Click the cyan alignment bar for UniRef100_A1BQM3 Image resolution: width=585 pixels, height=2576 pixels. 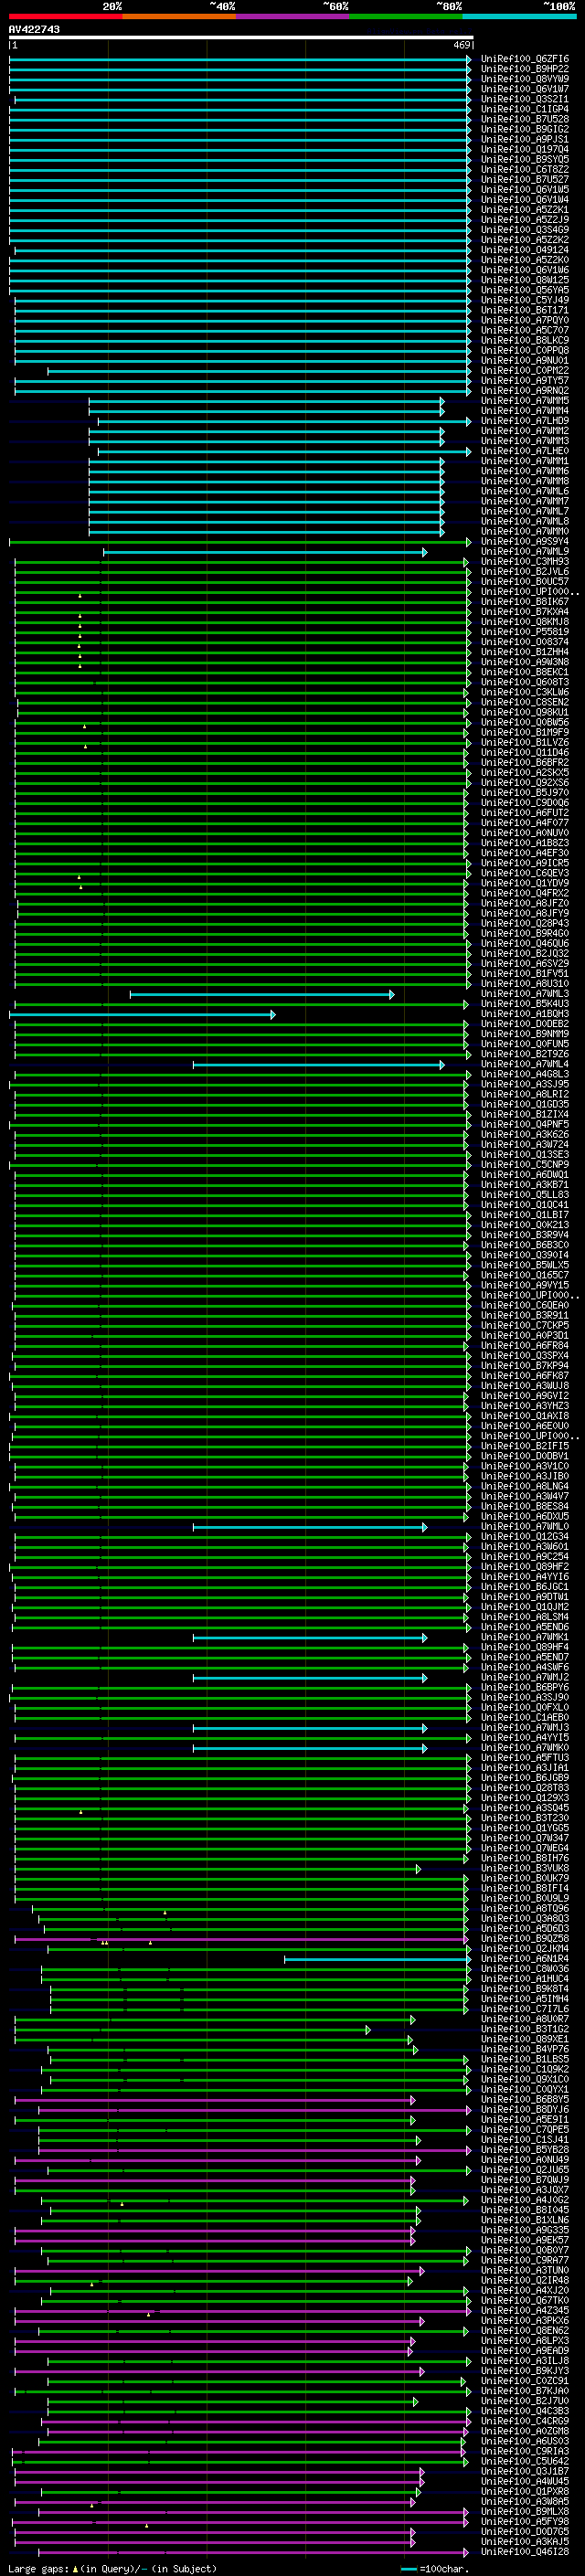(x=142, y=1015)
